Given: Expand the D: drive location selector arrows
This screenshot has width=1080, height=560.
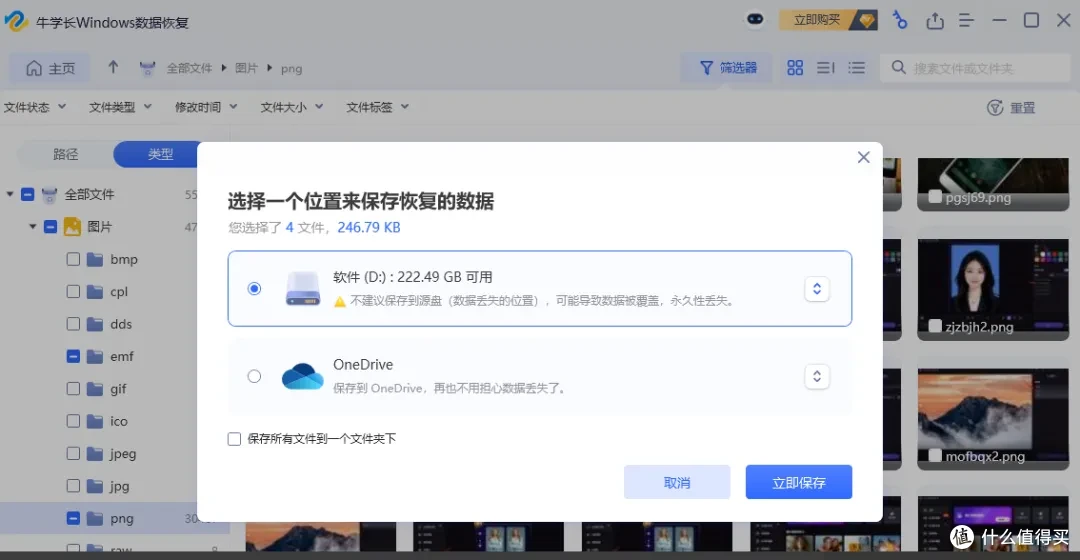Looking at the screenshot, I should pos(817,289).
